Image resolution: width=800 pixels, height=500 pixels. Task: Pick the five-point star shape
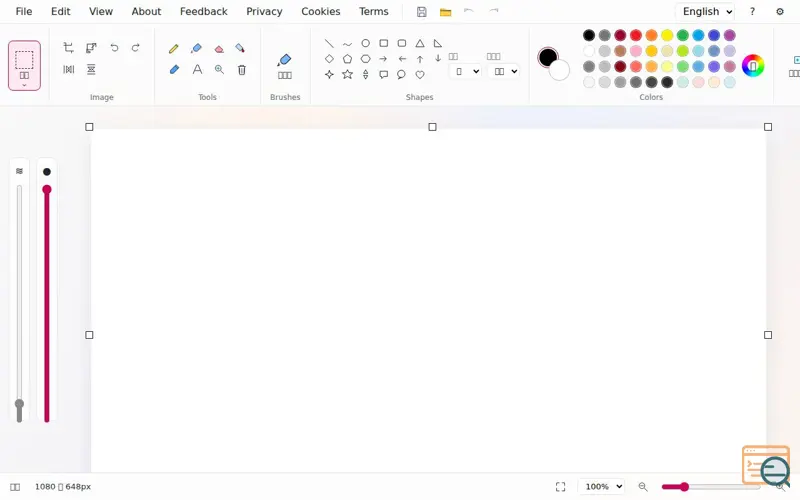(347, 74)
